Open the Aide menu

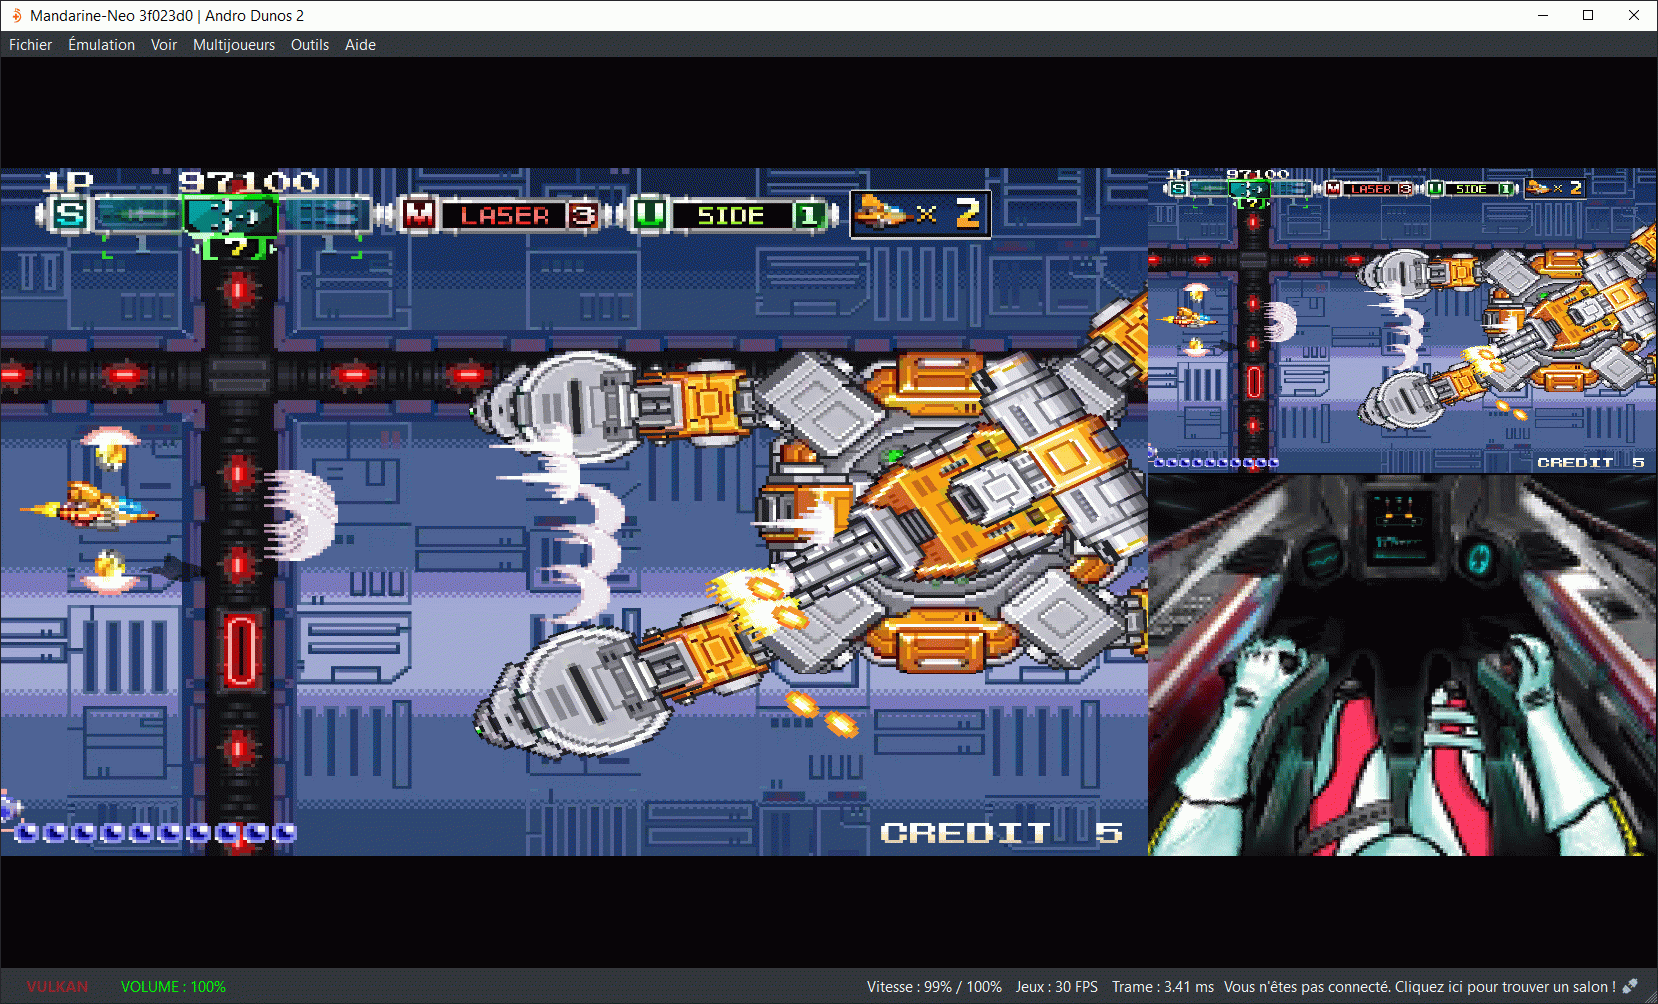tap(360, 45)
